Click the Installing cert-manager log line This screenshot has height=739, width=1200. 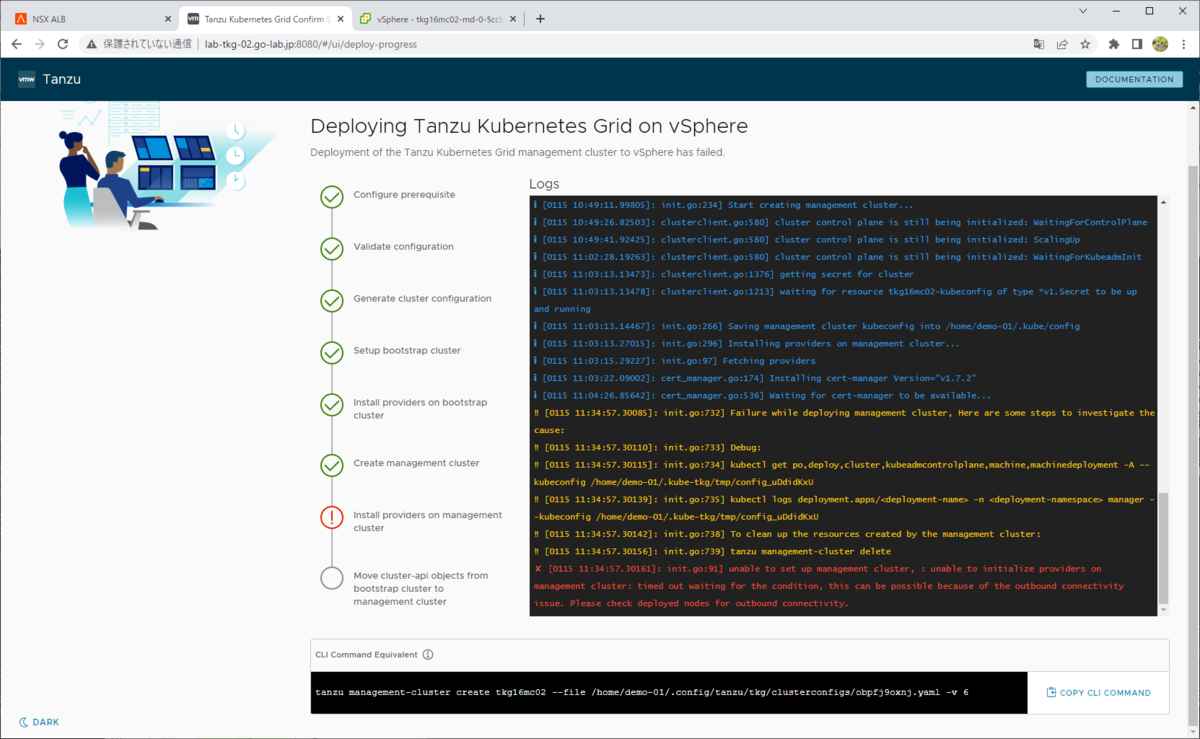(x=755, y=378)
